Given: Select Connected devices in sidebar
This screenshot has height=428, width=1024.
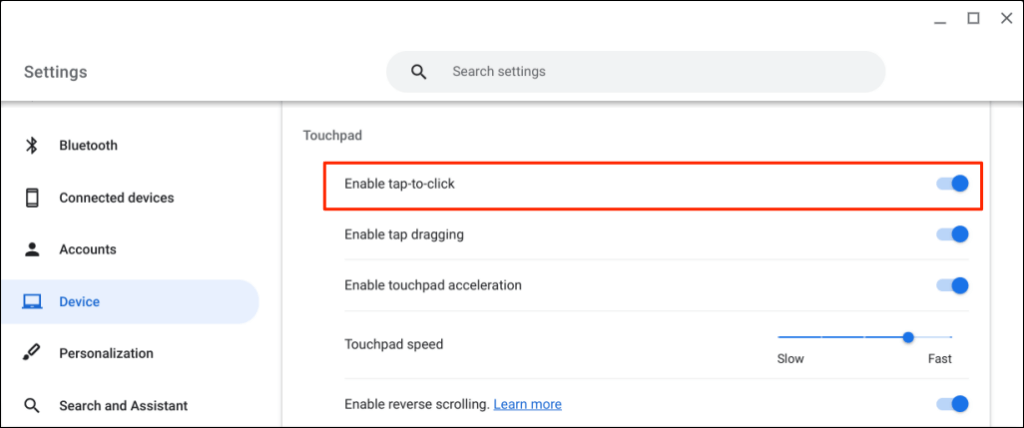Looking at the screenshot, I should point(116,198).
